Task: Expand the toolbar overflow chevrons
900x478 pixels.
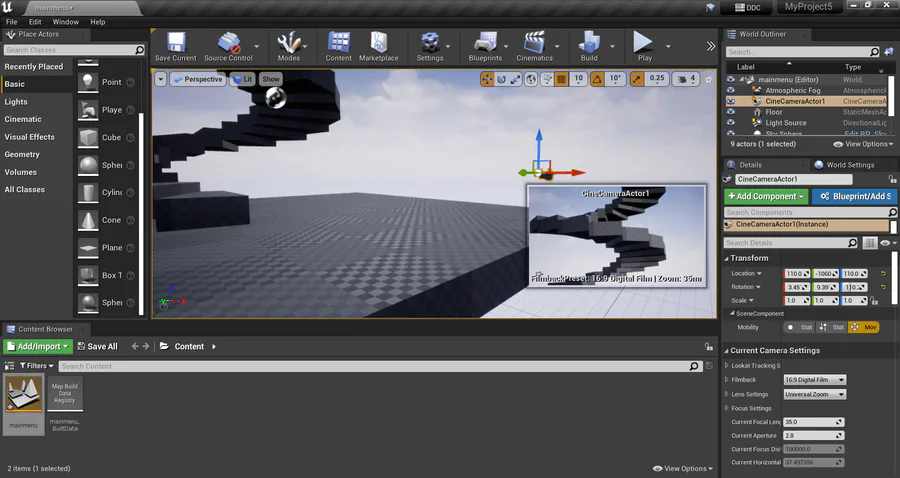Action: [711, 46]
